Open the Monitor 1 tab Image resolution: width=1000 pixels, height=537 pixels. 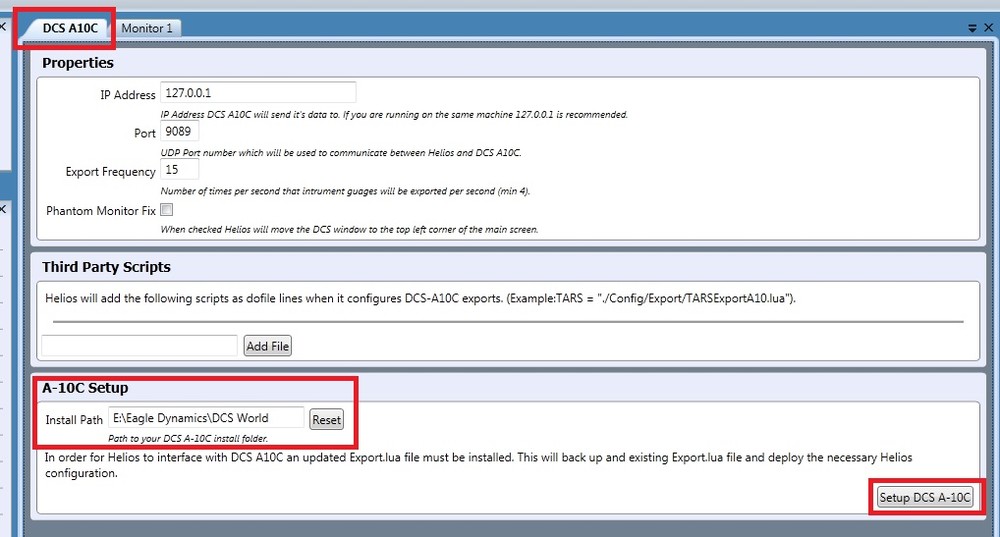tap(147, 28)
